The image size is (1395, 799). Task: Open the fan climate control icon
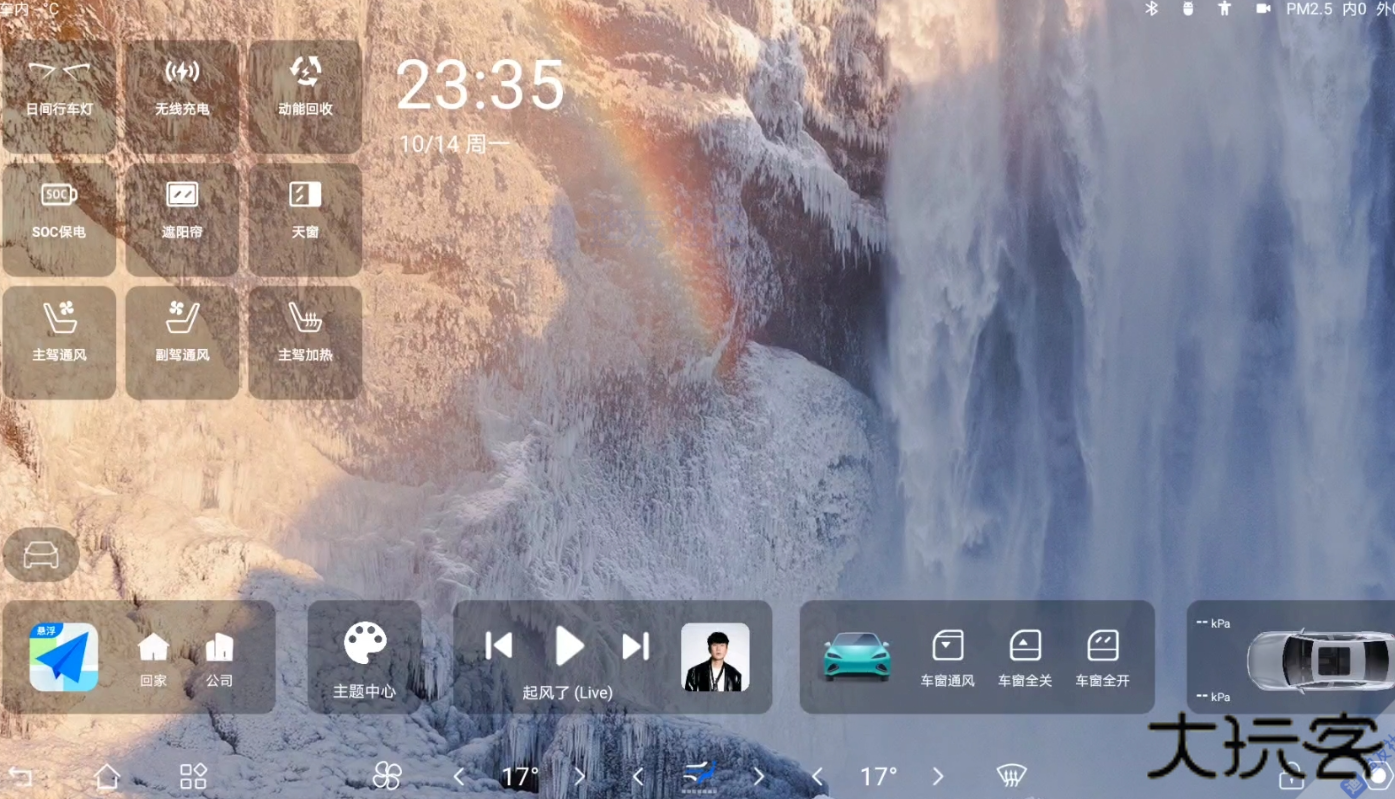(387, 776)
